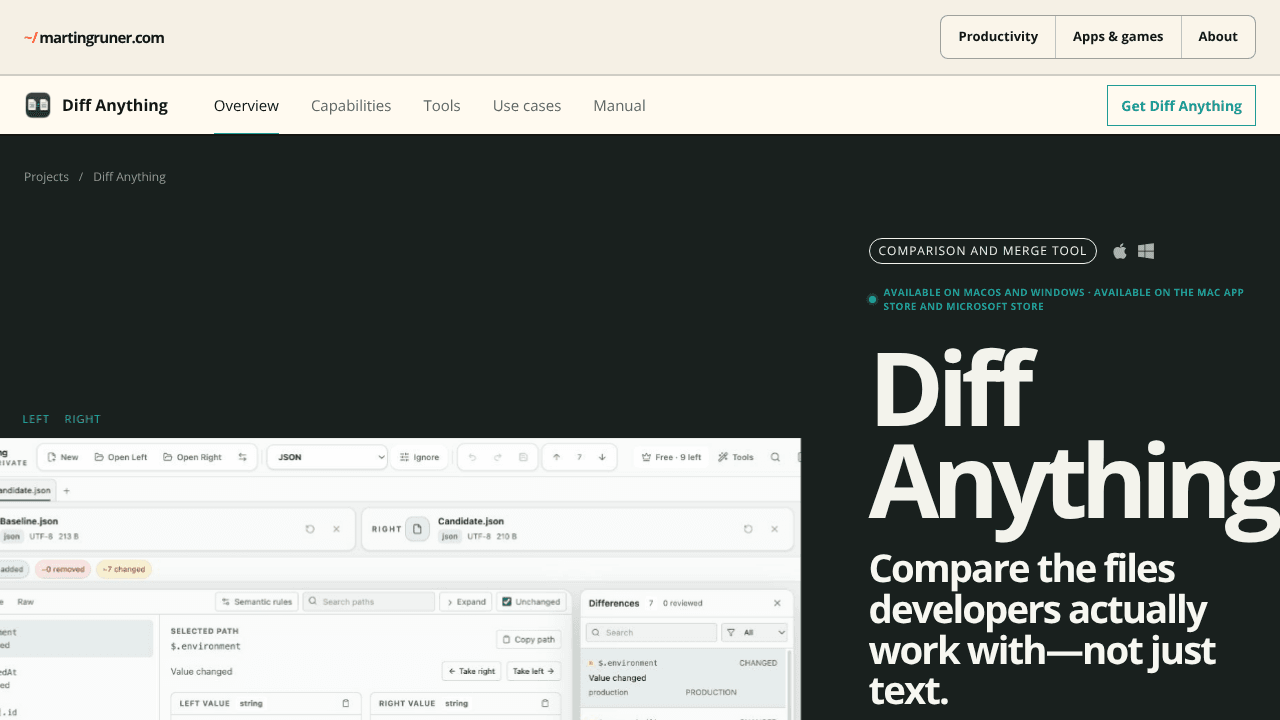Image resolution: width=1280 pixels, height=720 pixels.
Task: Jump to next difference with down arrow
Action: pyautogui.click(x=602, y=457)
